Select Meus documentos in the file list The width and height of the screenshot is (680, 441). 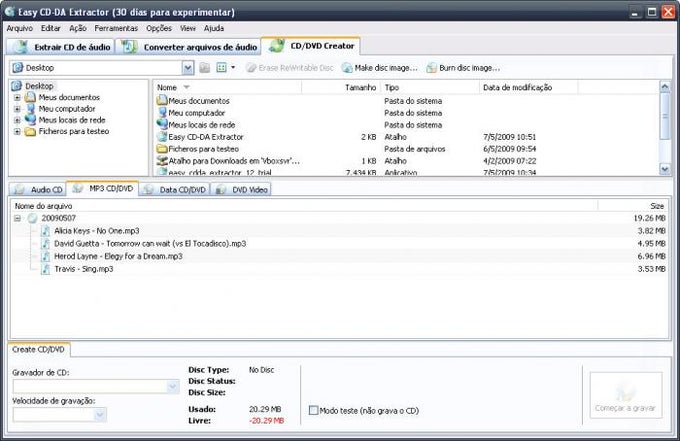[x=199, y=101]
